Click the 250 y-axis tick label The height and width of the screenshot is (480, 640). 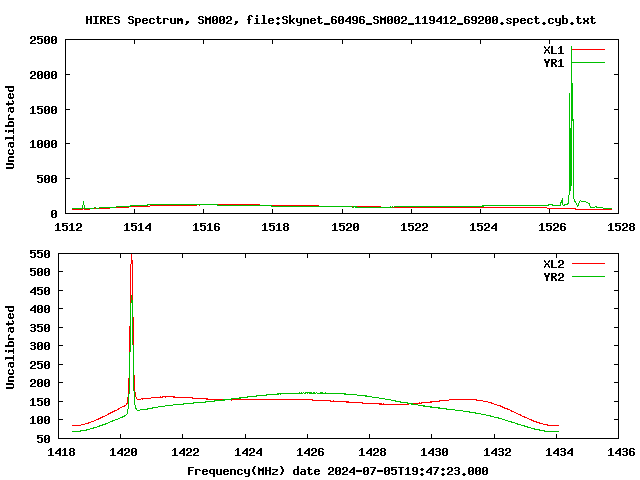point(40,365)
